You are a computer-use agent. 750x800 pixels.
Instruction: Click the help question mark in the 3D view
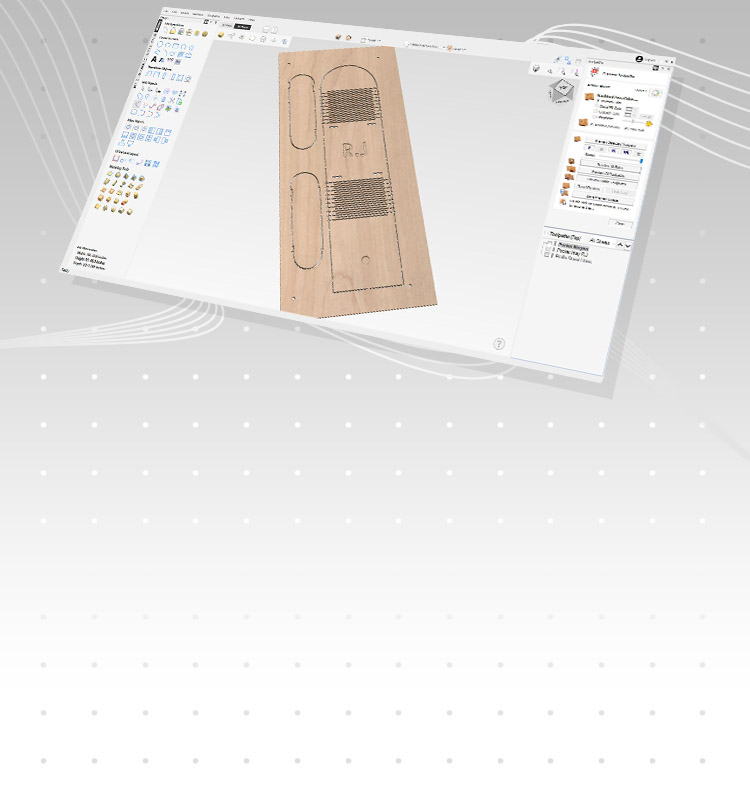[499, 344]
